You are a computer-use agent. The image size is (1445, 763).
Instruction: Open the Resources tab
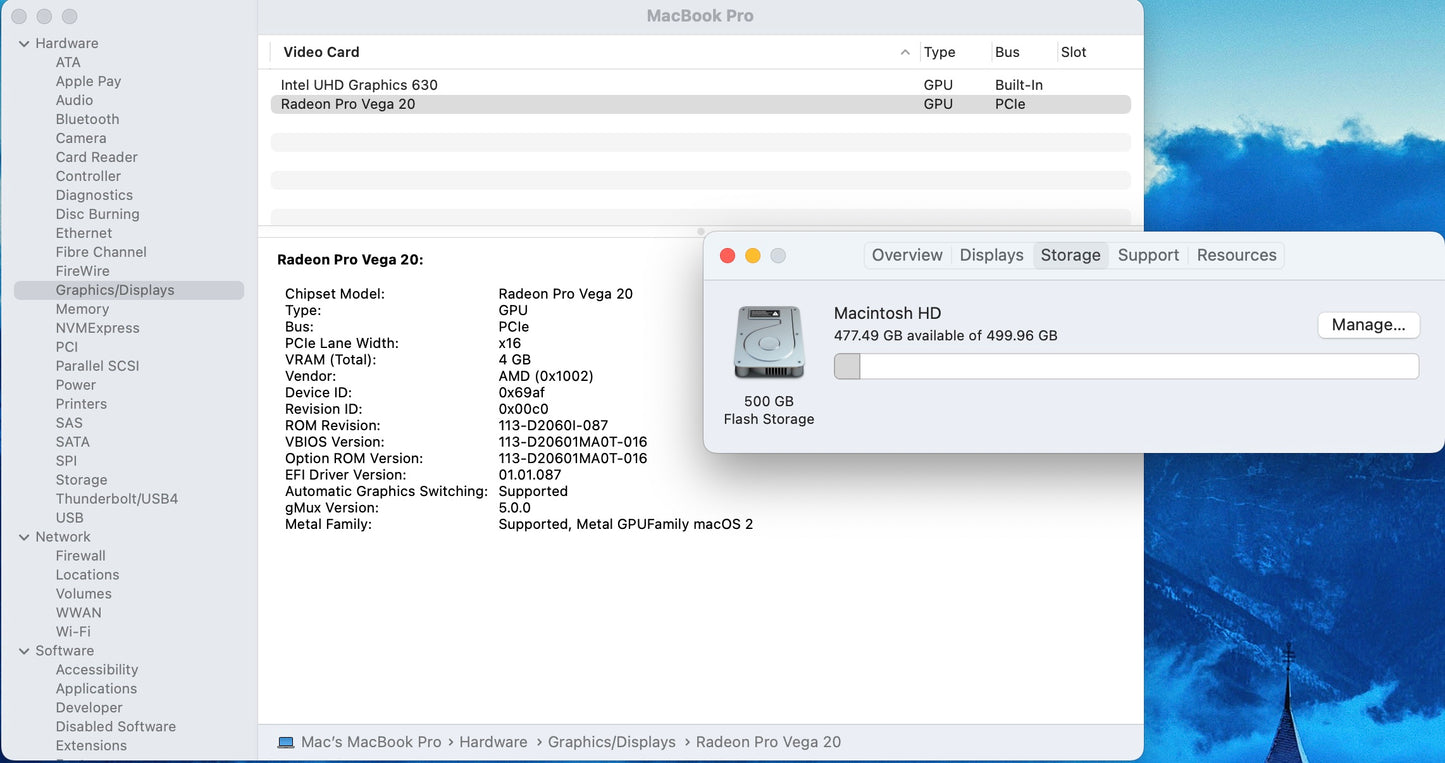1236,255
